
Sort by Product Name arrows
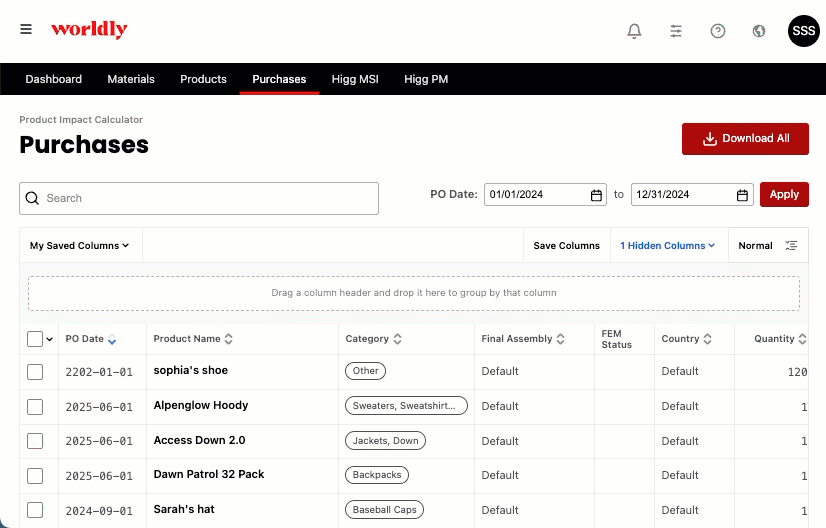pyautogui.click(x=228, y=339)
